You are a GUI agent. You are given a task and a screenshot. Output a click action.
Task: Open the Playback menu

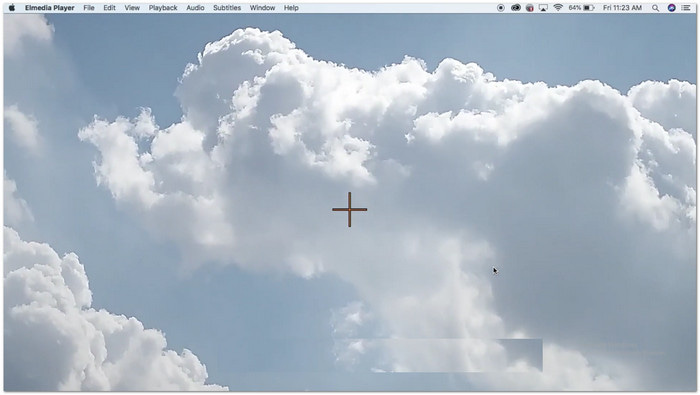click(x=163, y=8)
